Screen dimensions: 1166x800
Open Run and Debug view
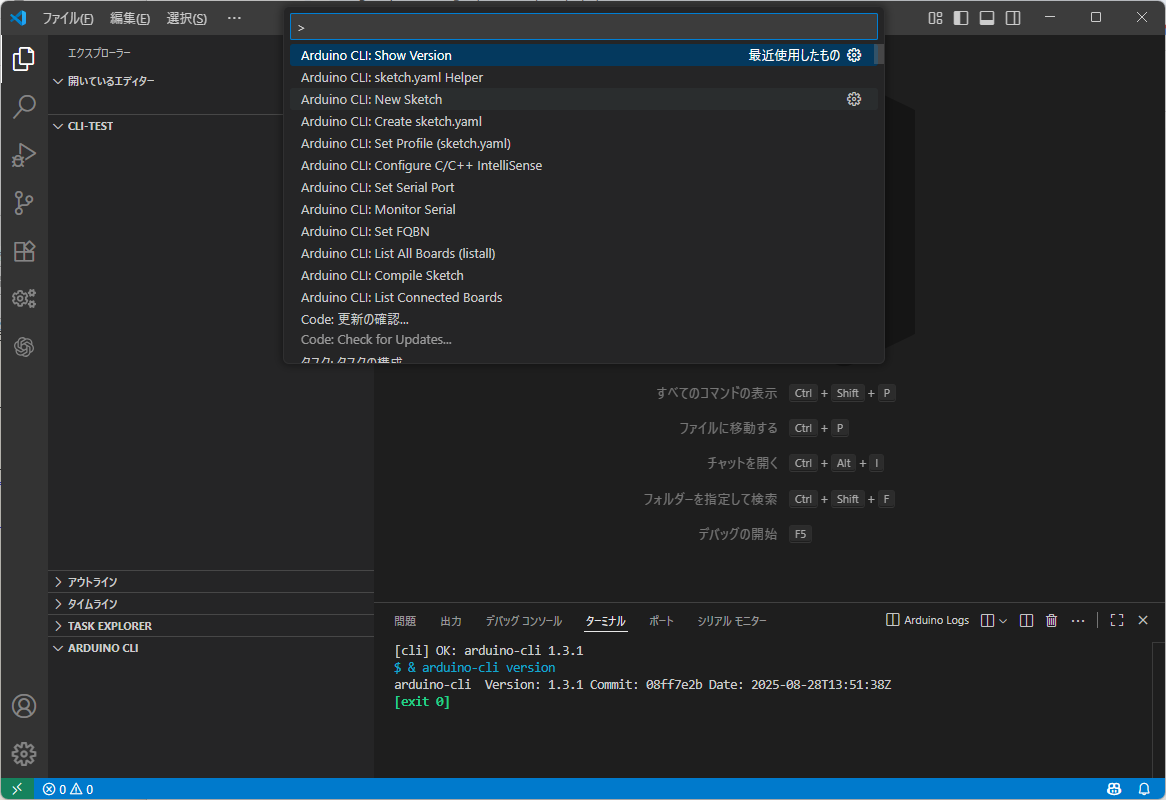coord(24,155)
